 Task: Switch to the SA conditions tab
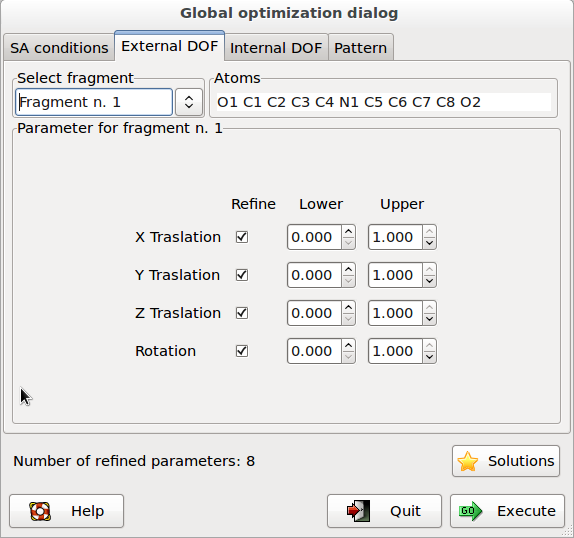pyautogui.click(x=59, y=48)
